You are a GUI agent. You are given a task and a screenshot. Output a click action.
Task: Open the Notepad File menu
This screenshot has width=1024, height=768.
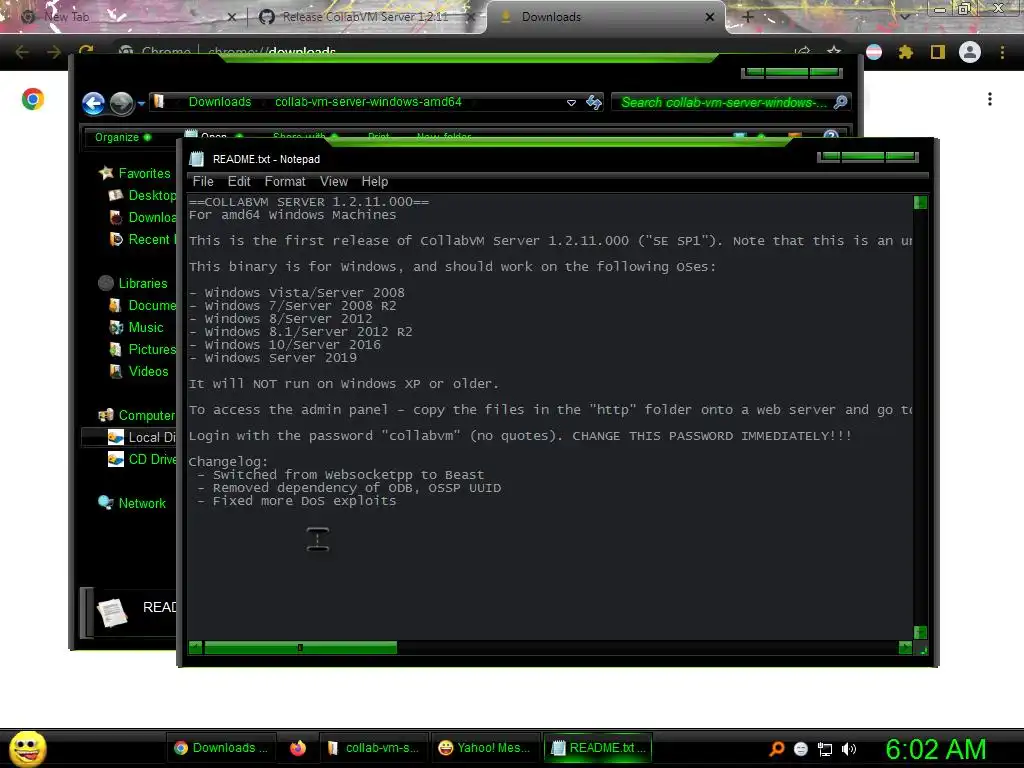click(203, 182)
